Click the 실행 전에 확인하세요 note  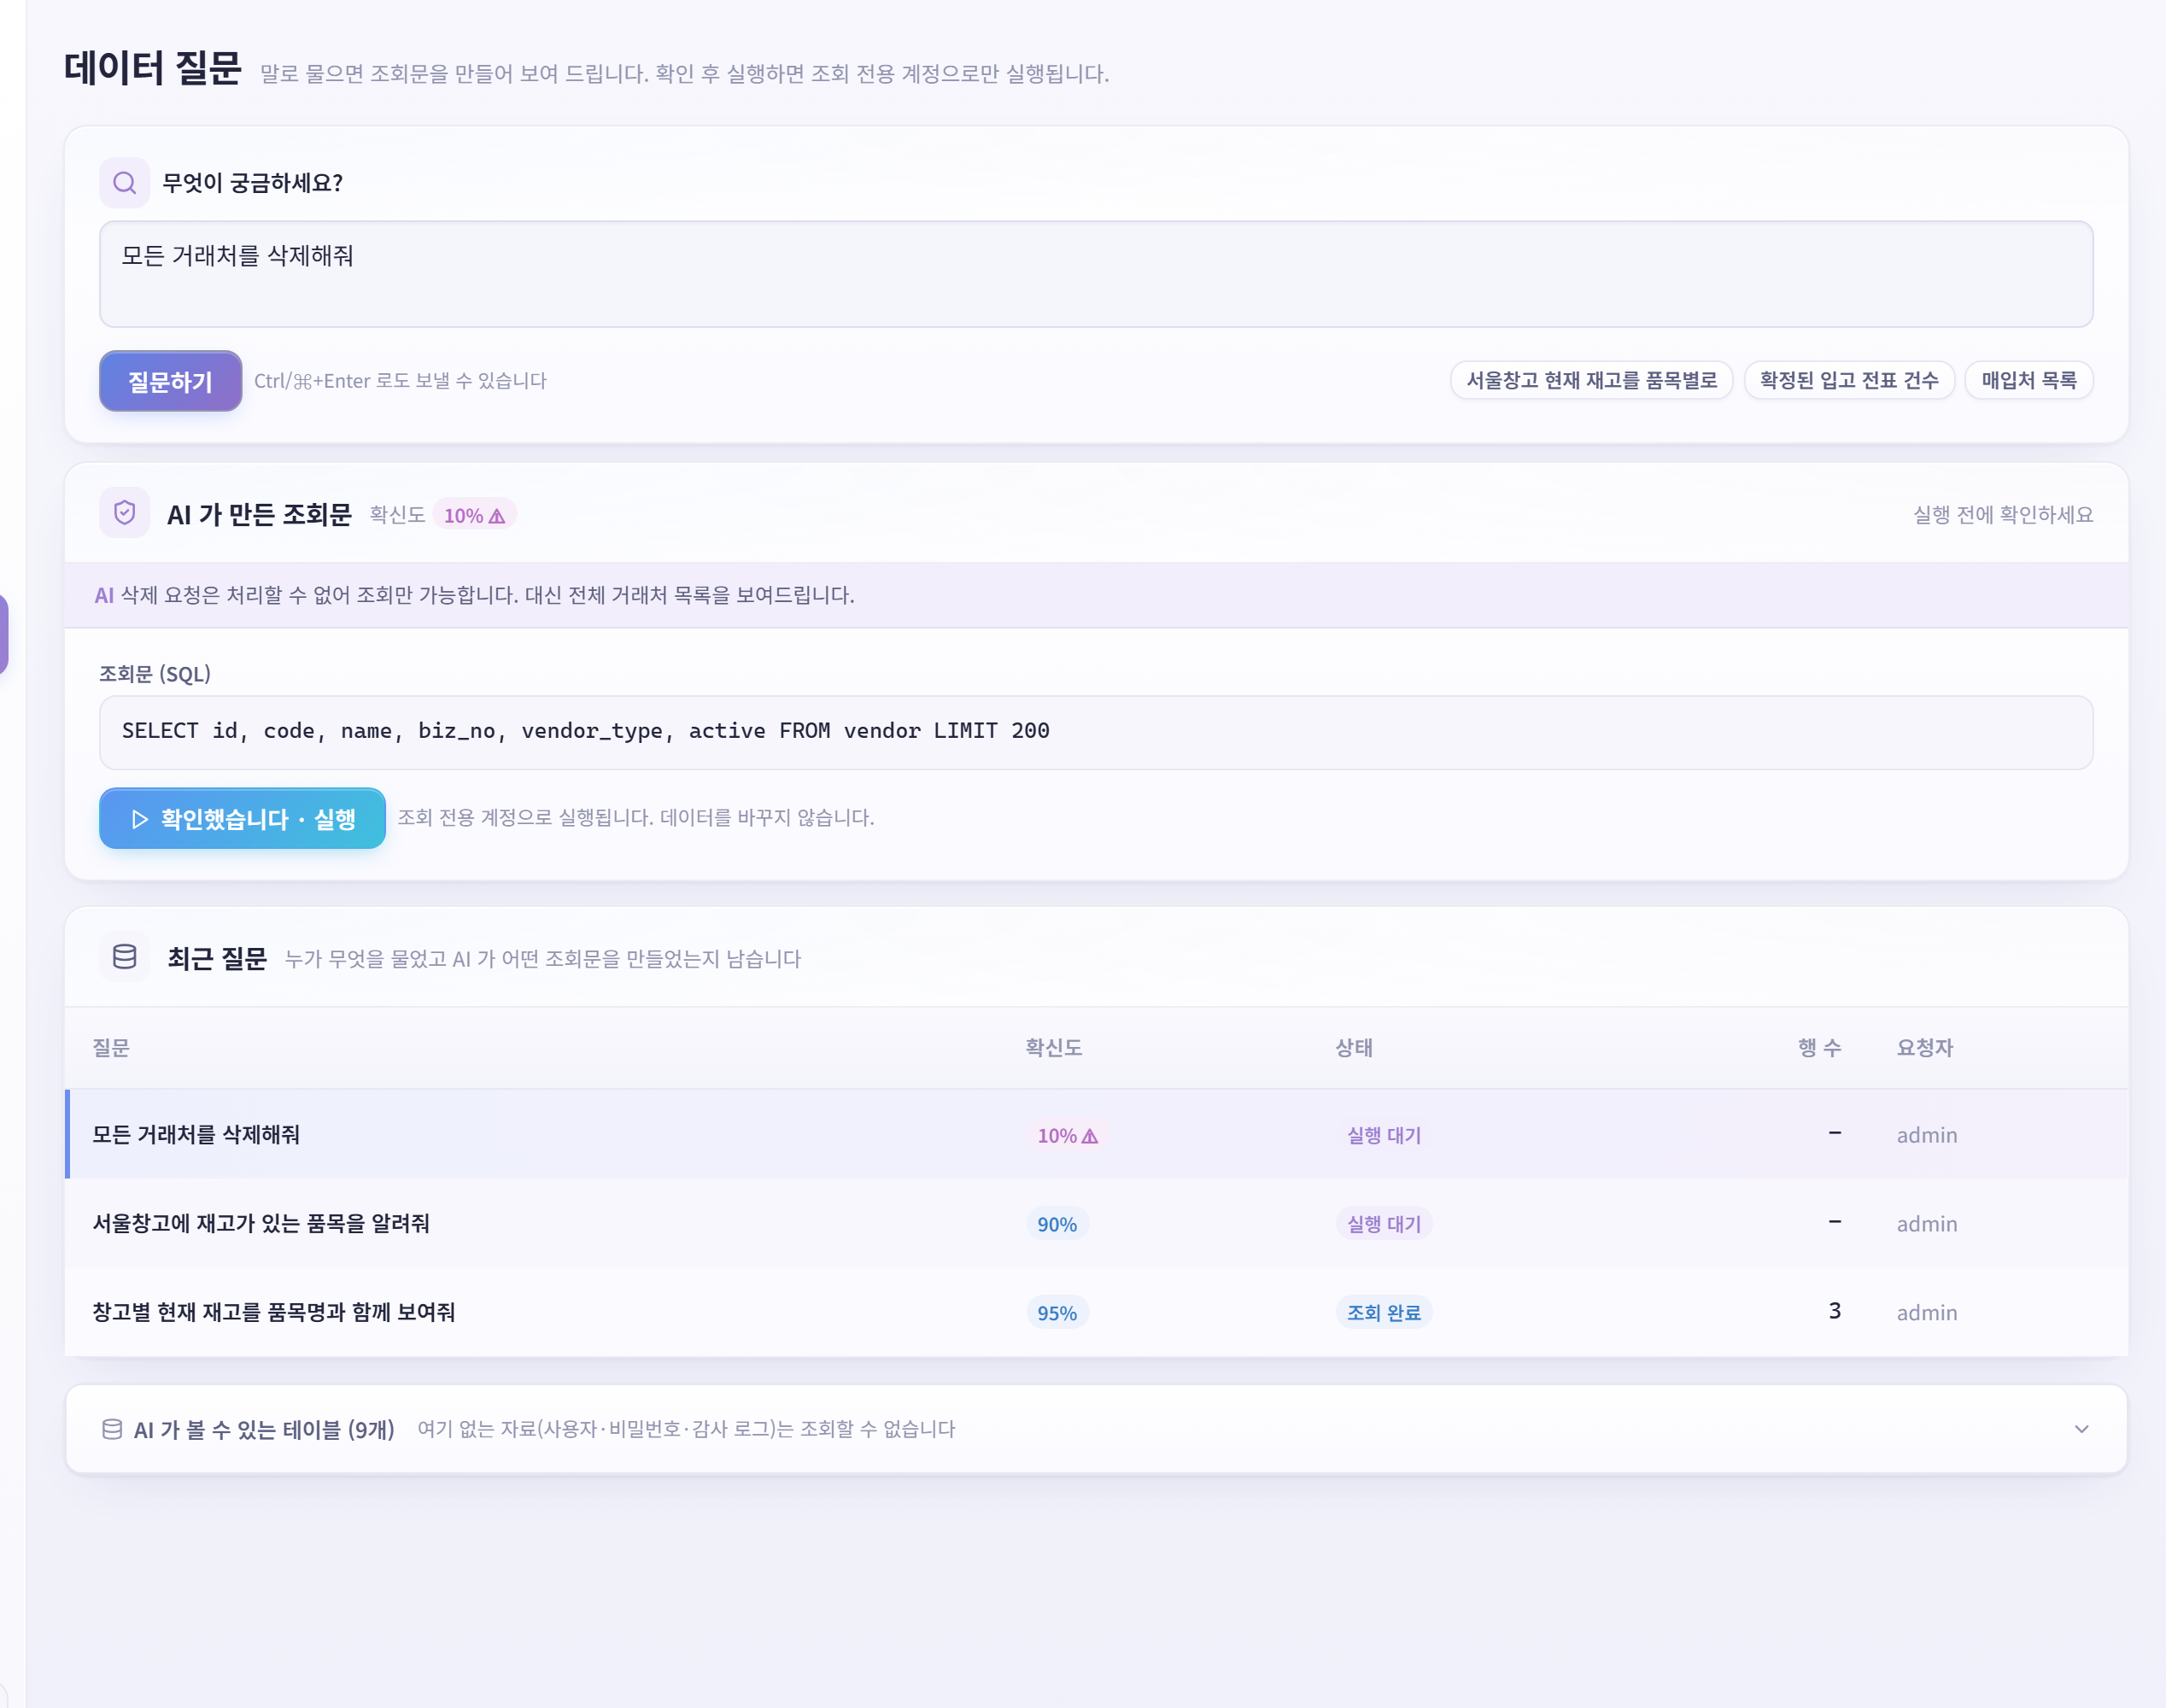[2003, 514]
